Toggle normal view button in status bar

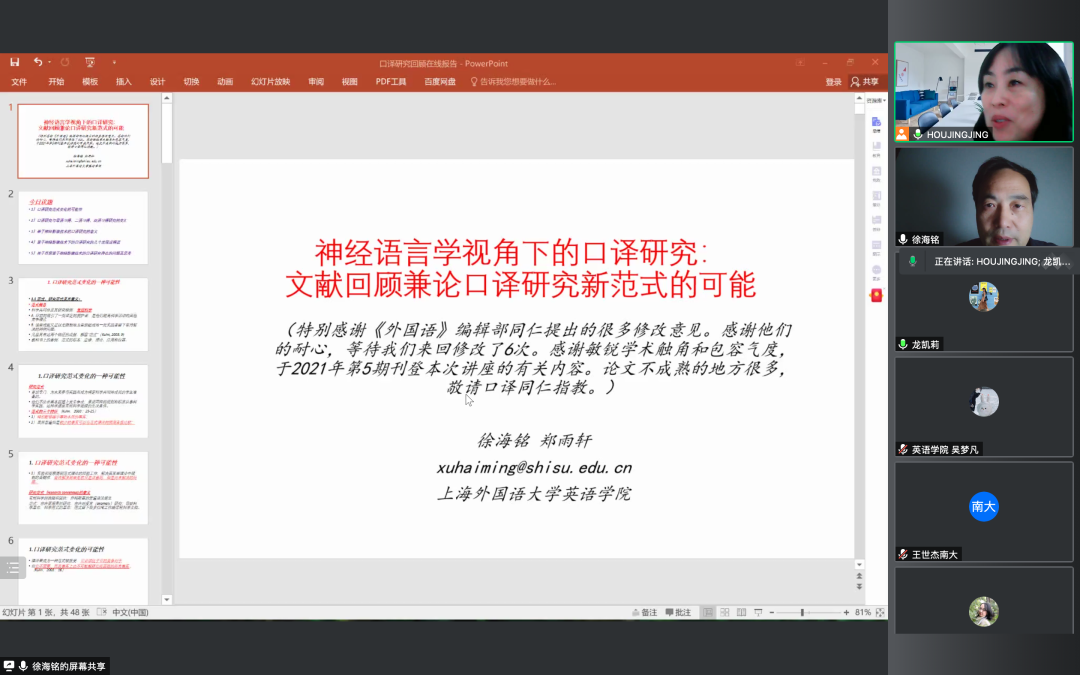click(x=708, y=612)
